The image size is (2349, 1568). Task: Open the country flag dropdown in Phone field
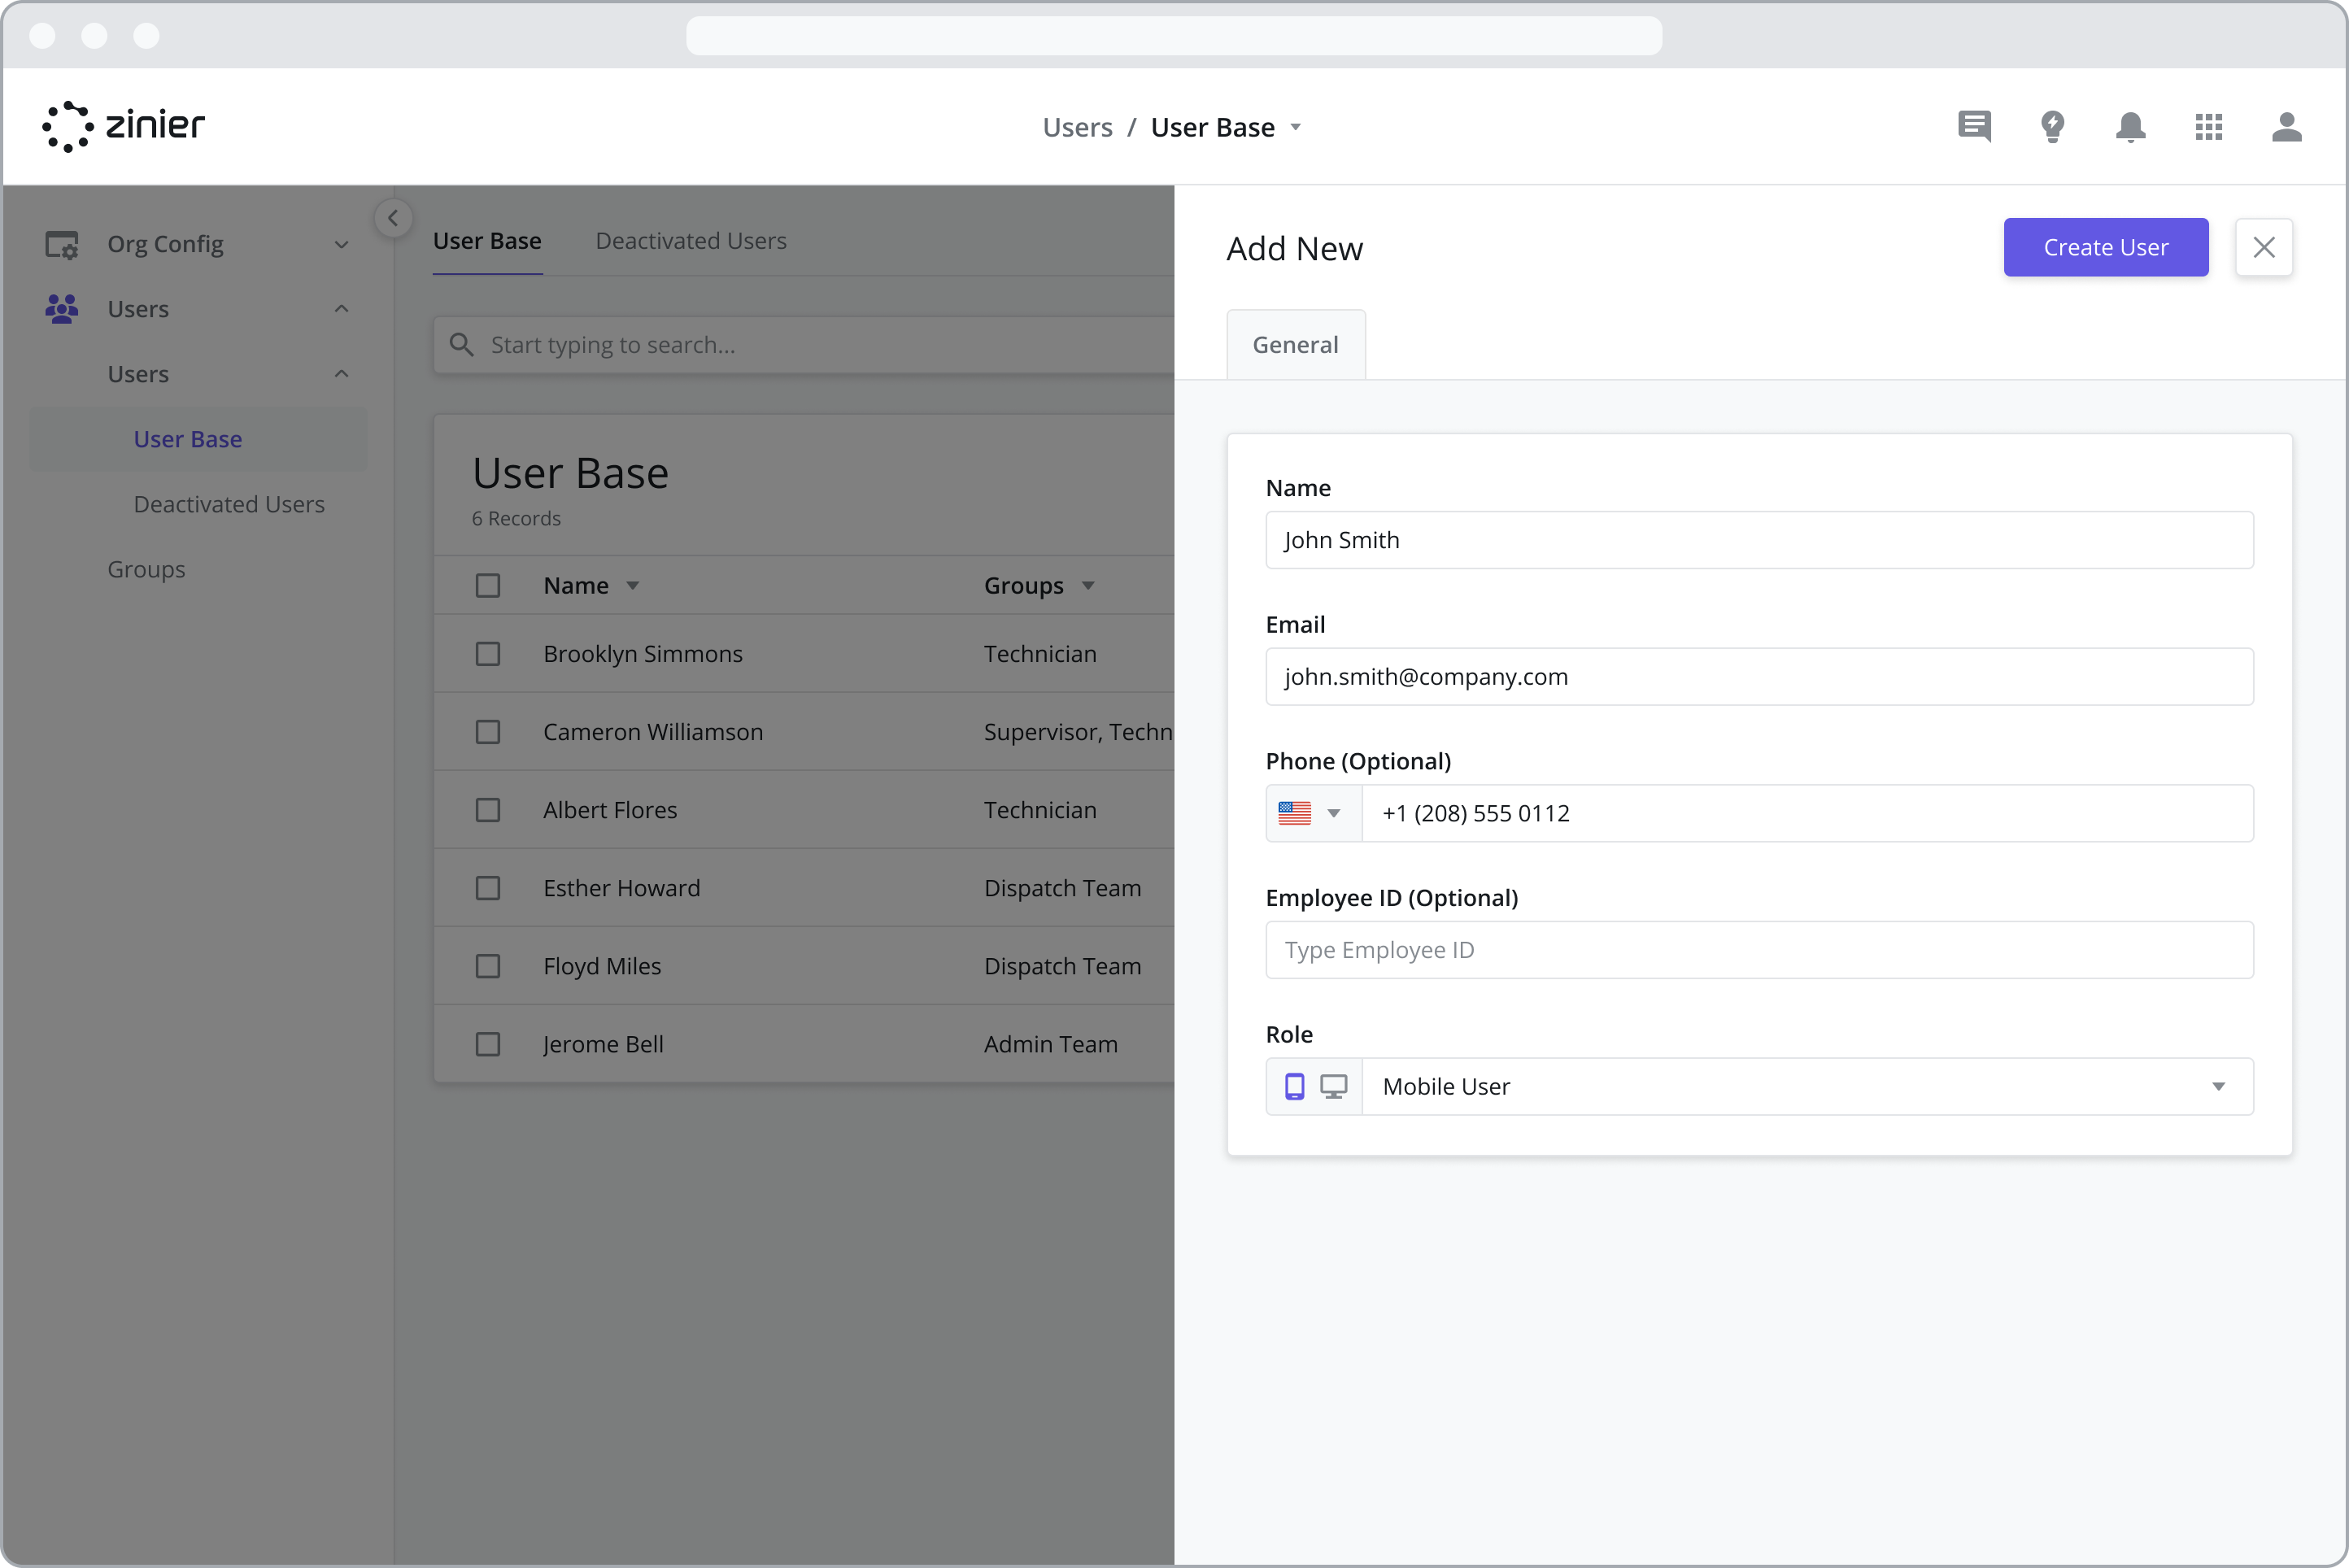pos(1312,813)
